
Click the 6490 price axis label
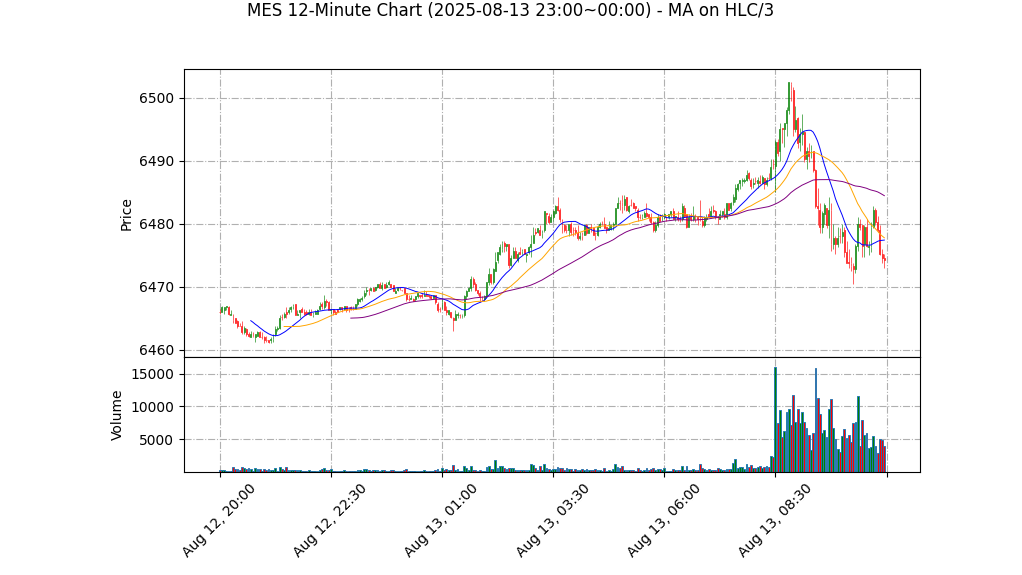[156, 162]
